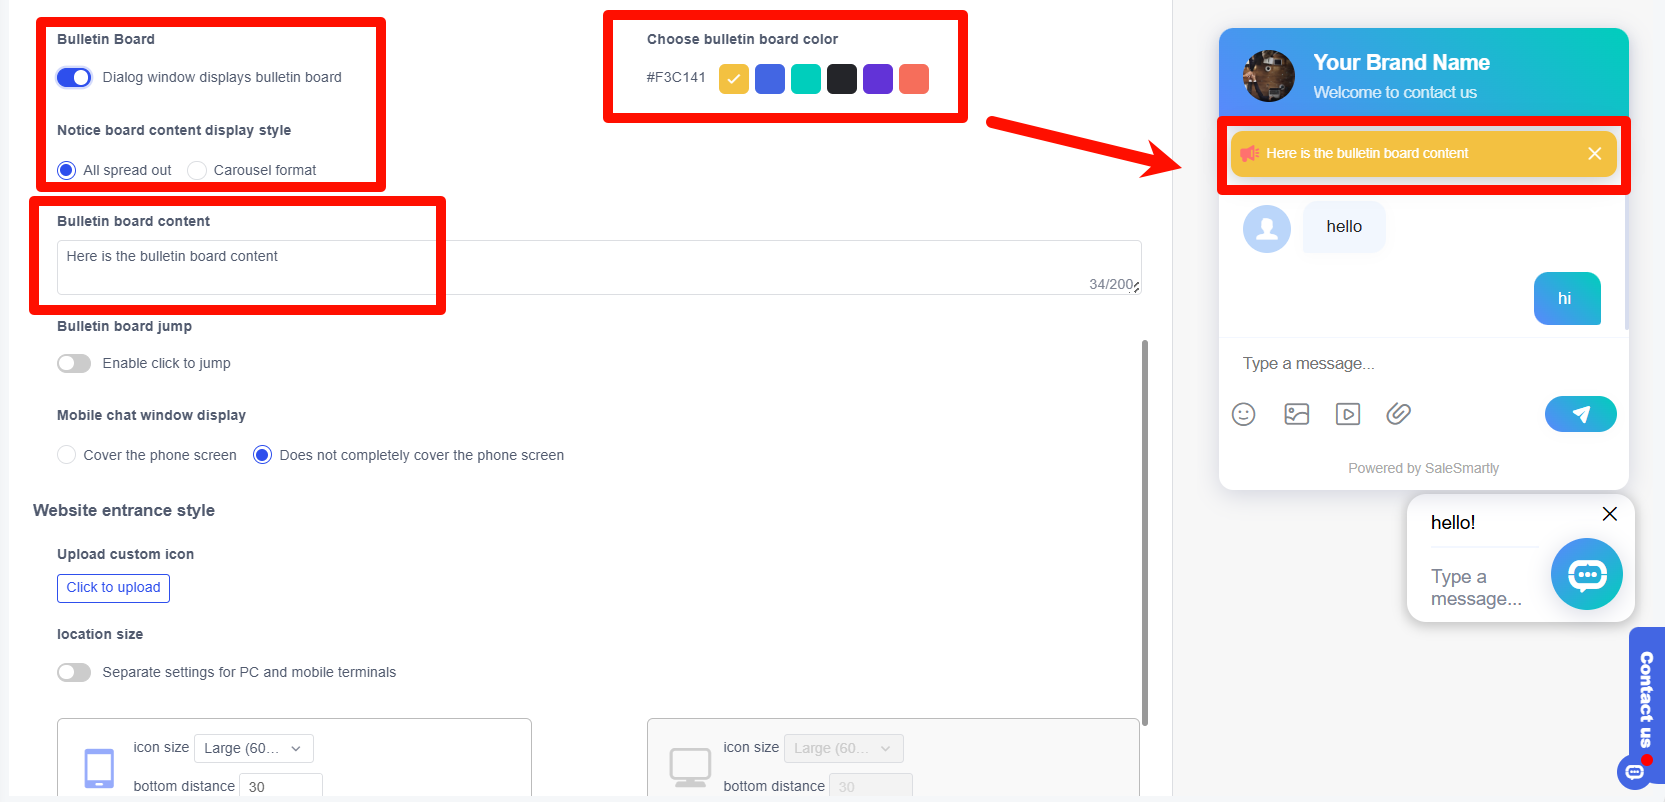Click the #F3C141 color hex value
Image resolution: width=1665 pixels, height=802 pixels.
click(676, 77)
